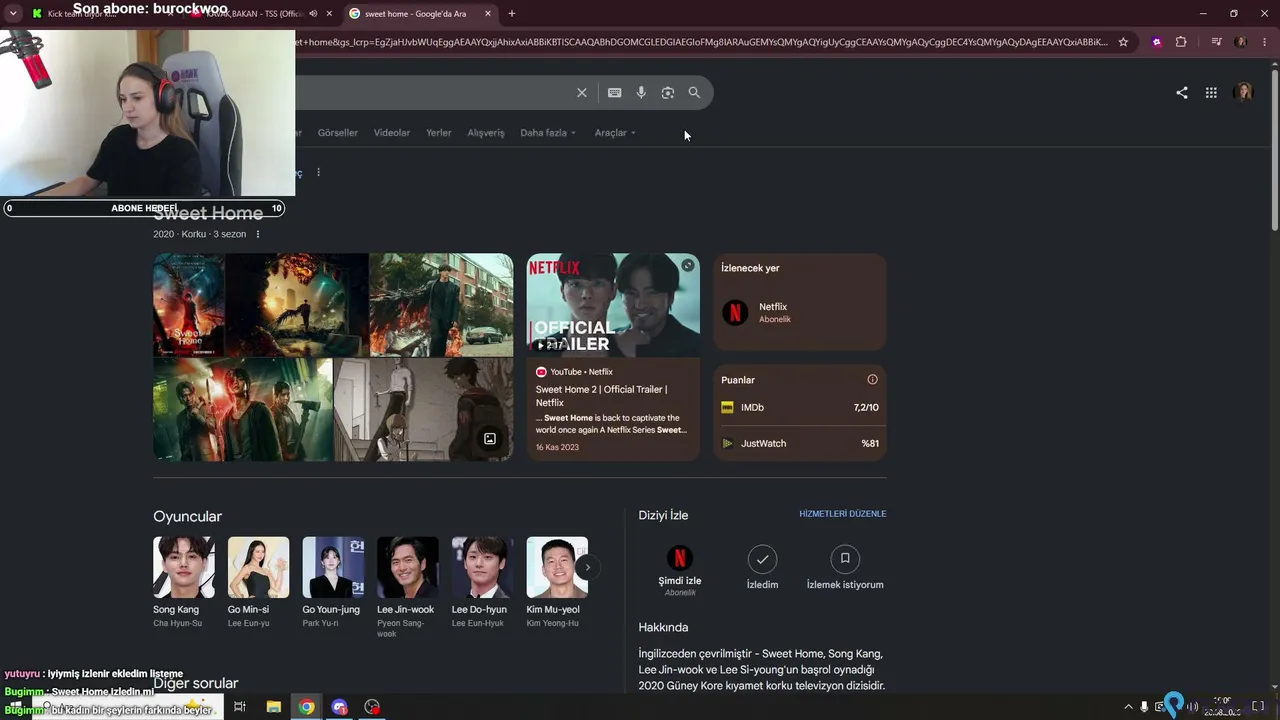
Task: Open the tab search dropdown in Chrome
Action: [13, 14]
